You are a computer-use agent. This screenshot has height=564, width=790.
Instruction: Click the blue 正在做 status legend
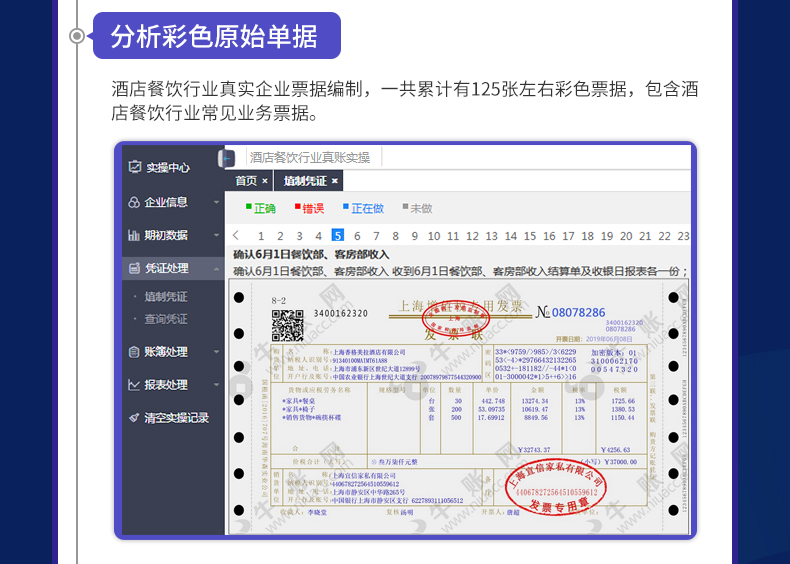tap(363, 208)
